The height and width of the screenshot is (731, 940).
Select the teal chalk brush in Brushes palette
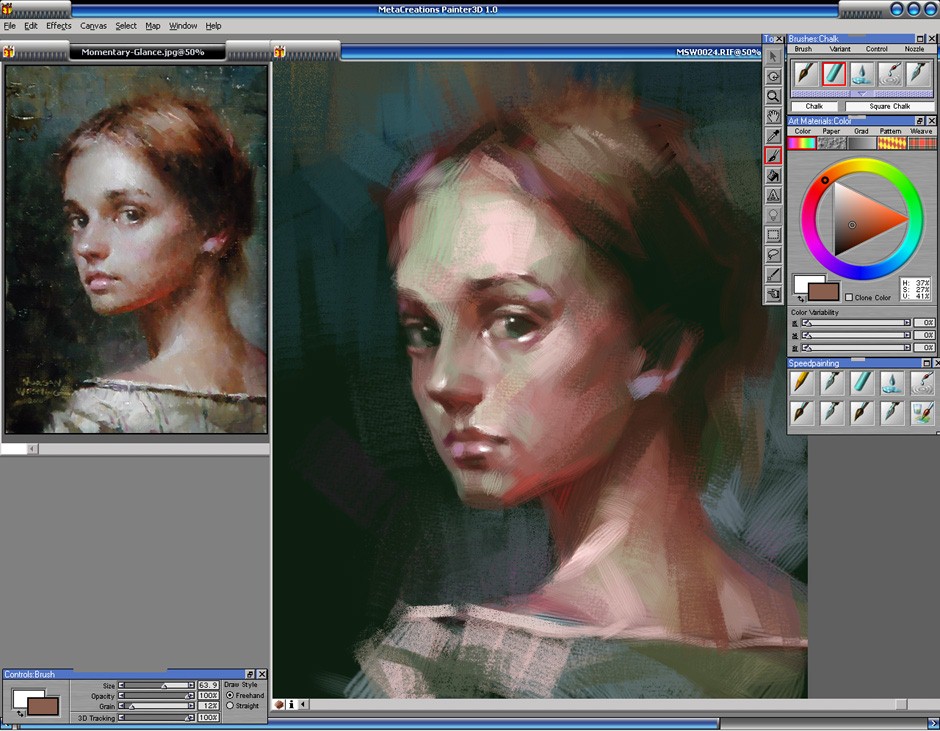(834, 74)
